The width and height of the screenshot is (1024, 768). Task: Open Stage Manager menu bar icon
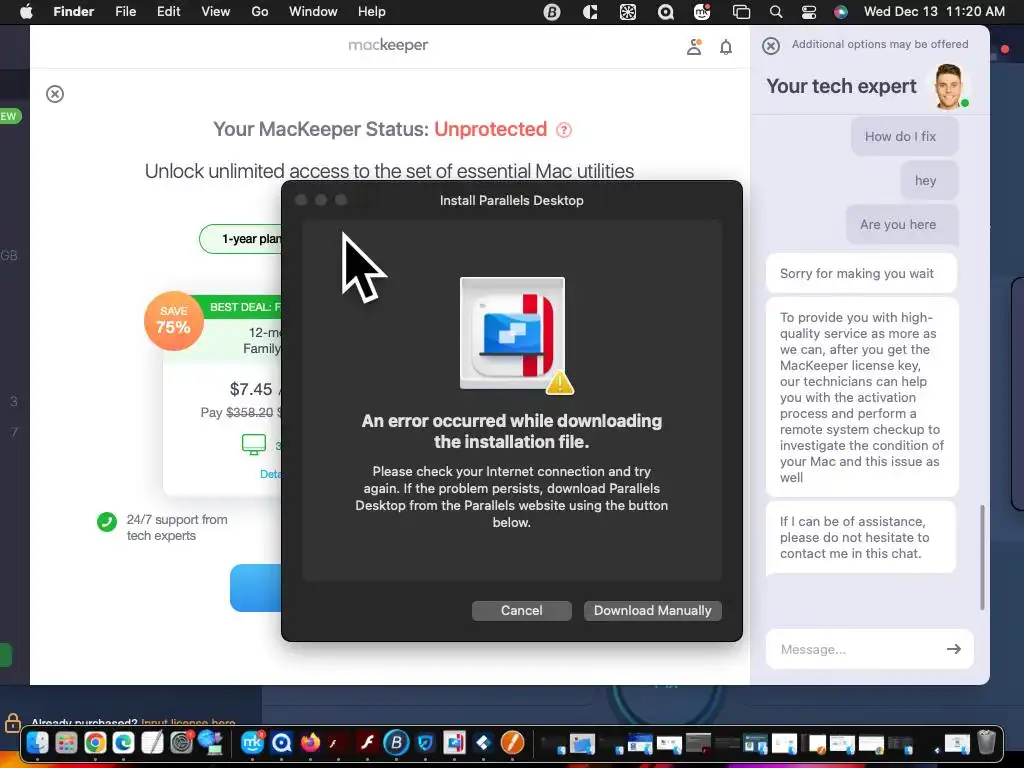741,12
